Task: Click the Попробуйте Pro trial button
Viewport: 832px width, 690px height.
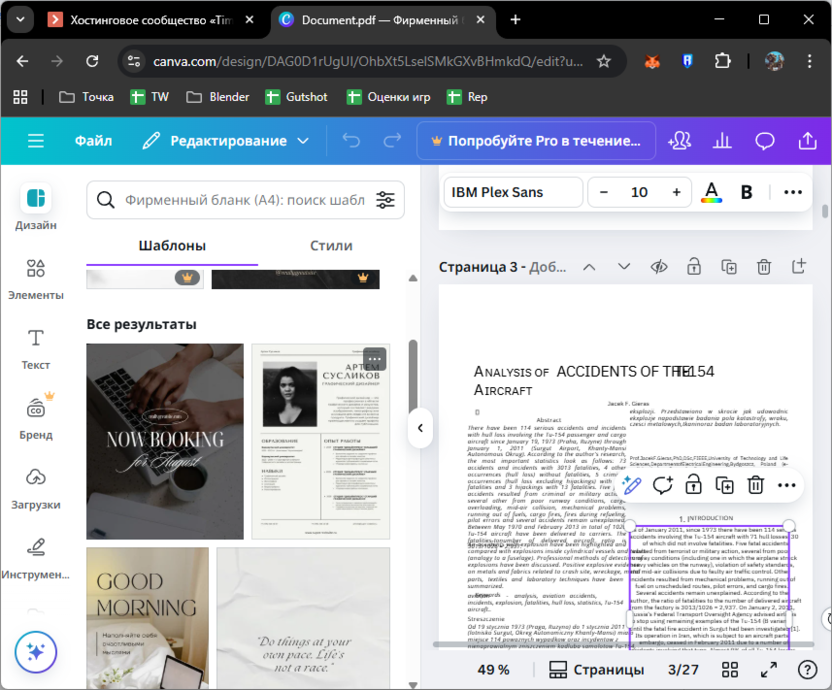Action: pyautogui.click(x=536, y=141)
